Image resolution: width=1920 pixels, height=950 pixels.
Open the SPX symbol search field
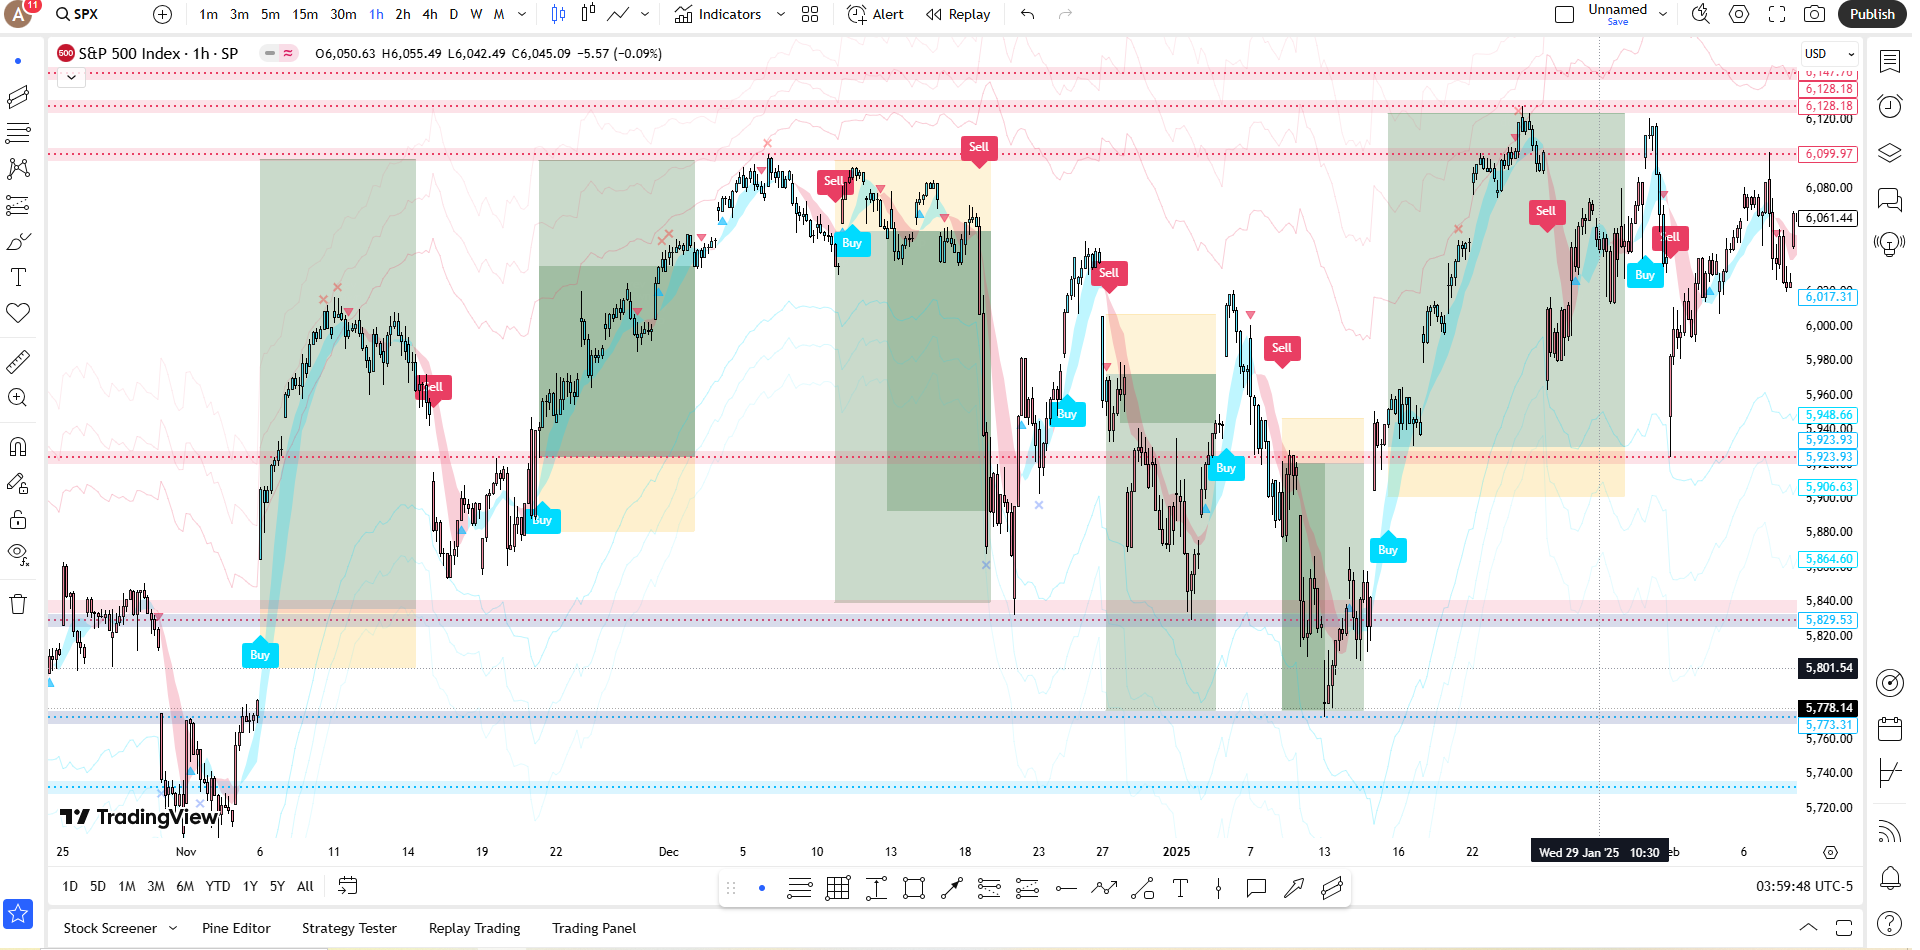(85, 14)
